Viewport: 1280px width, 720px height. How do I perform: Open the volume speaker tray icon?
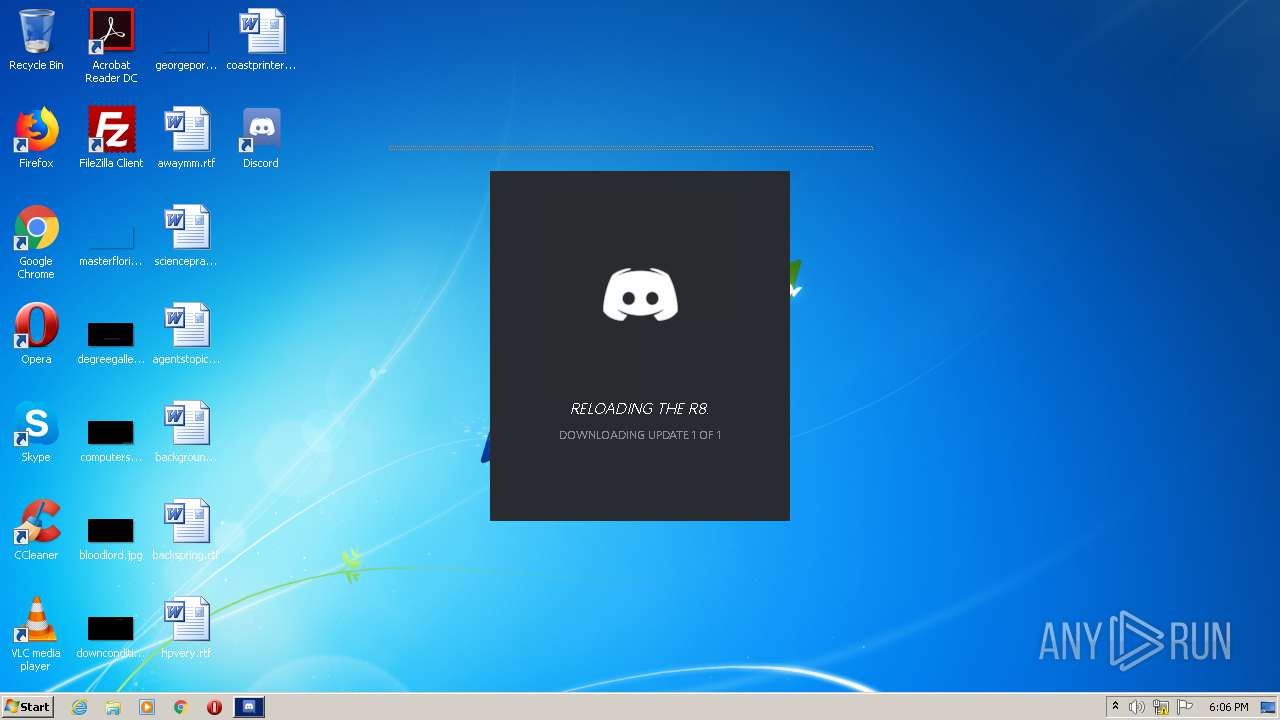click(1137, 707)
